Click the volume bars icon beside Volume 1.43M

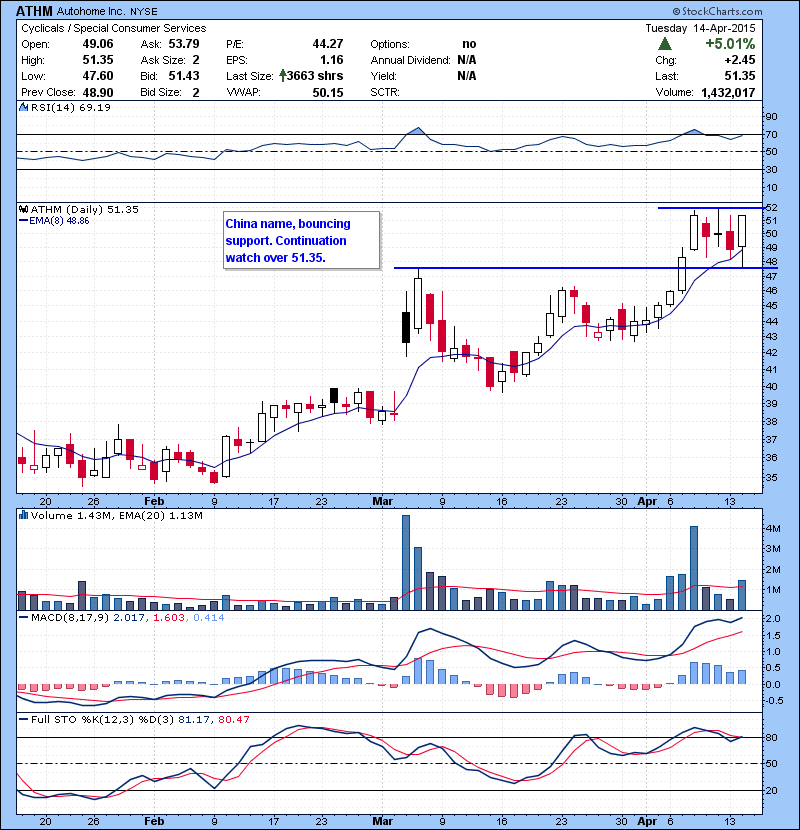(23, 515)
